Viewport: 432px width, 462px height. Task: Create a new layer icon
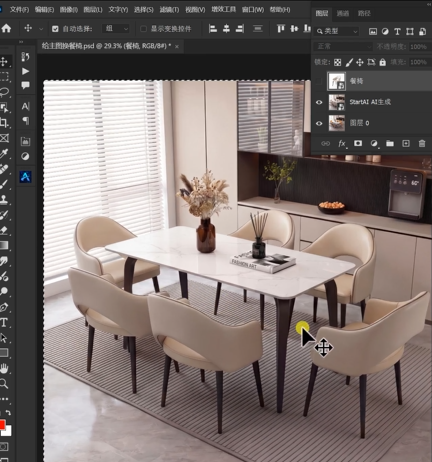406,143
